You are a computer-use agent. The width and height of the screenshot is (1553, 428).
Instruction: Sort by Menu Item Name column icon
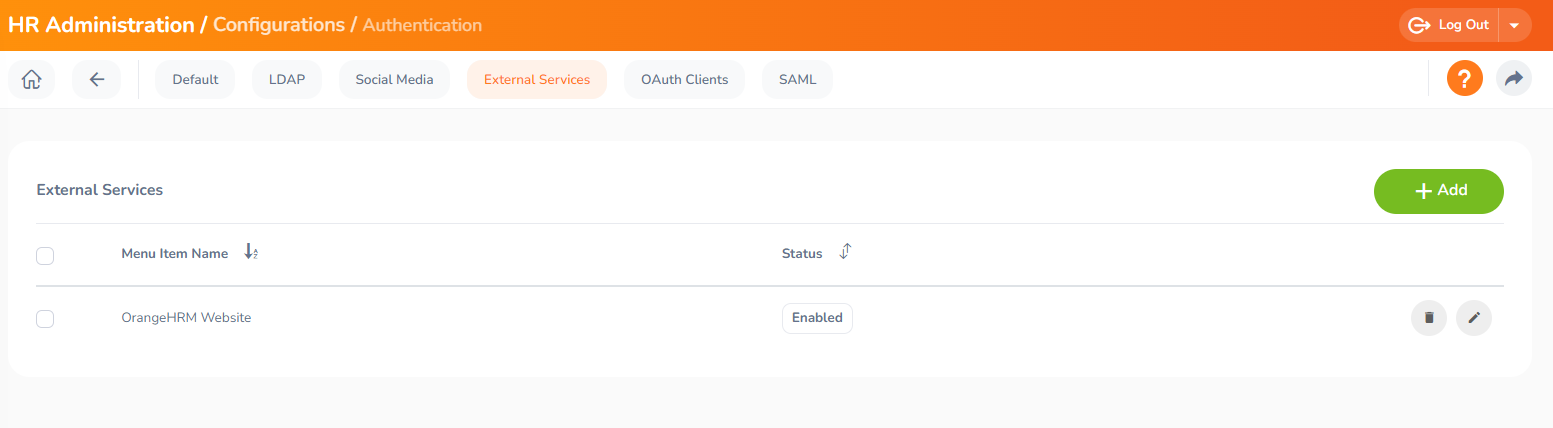(251, 253)
